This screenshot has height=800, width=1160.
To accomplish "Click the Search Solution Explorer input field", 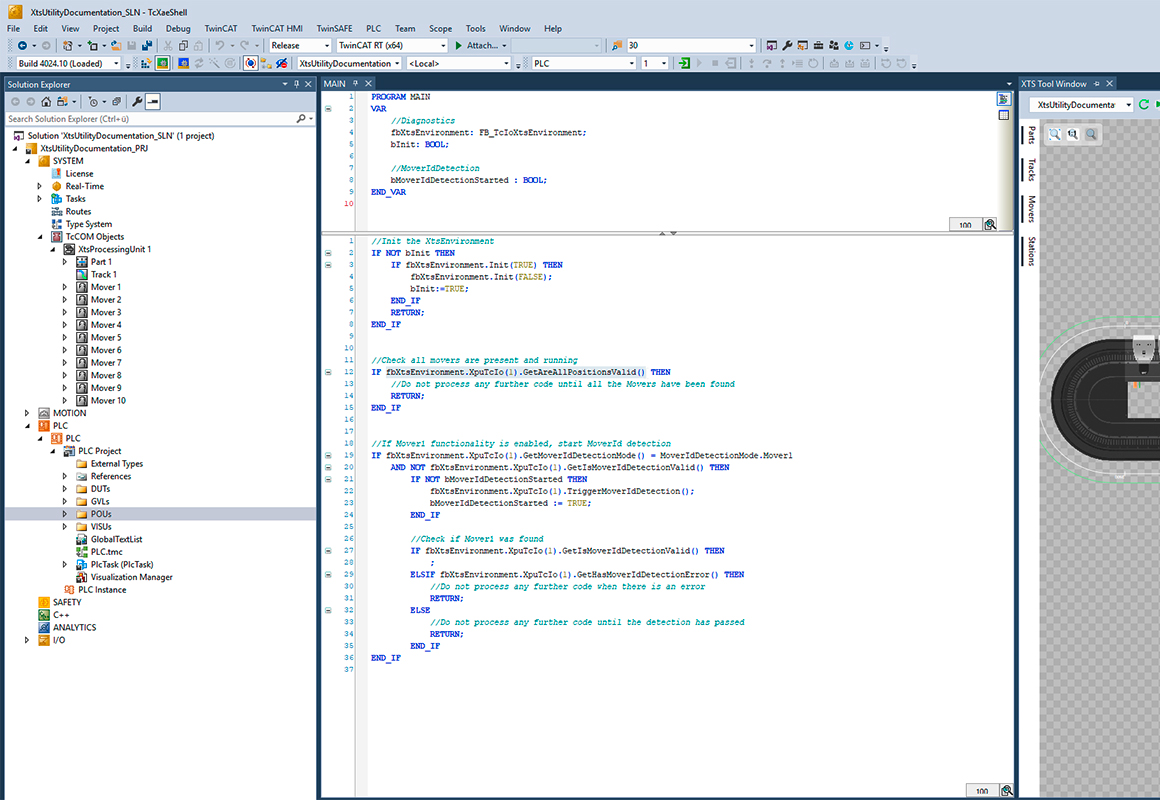I will point(150,117).
